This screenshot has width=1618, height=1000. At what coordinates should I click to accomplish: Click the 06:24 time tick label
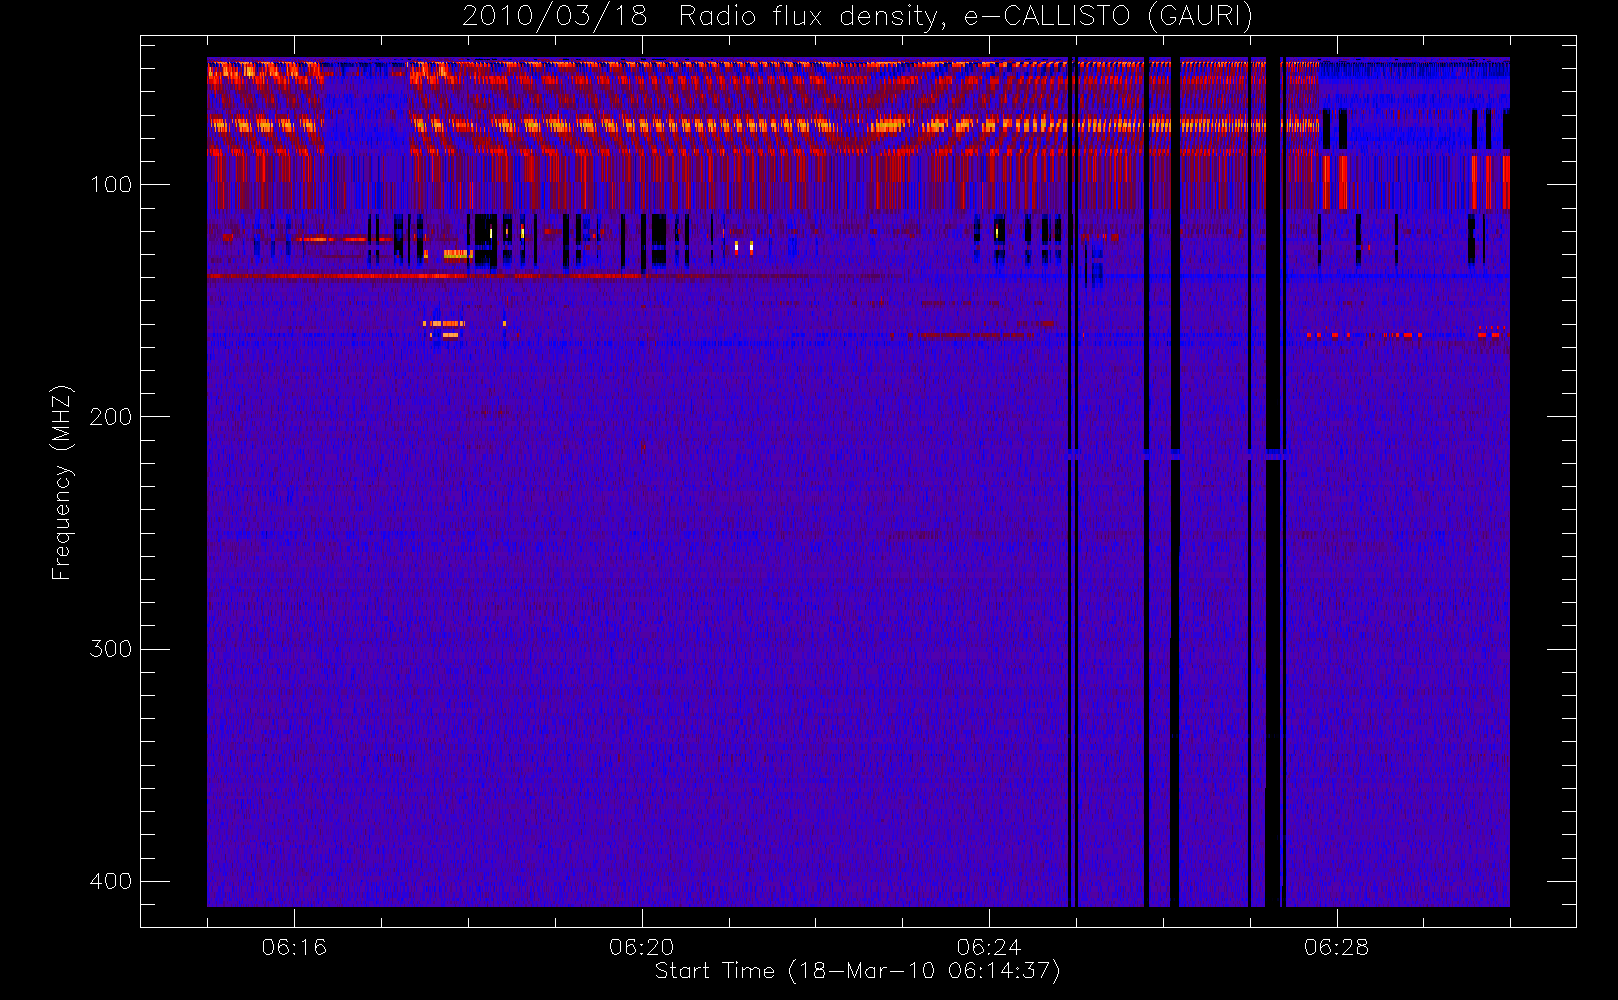click(989, 947)
